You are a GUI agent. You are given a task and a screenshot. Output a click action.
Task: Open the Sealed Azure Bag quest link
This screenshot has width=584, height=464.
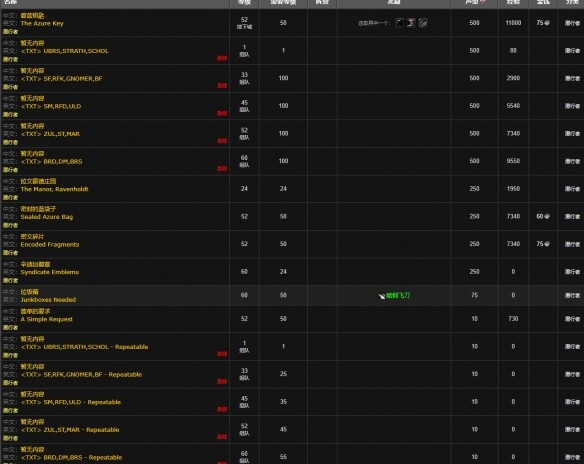click(47, 217)
